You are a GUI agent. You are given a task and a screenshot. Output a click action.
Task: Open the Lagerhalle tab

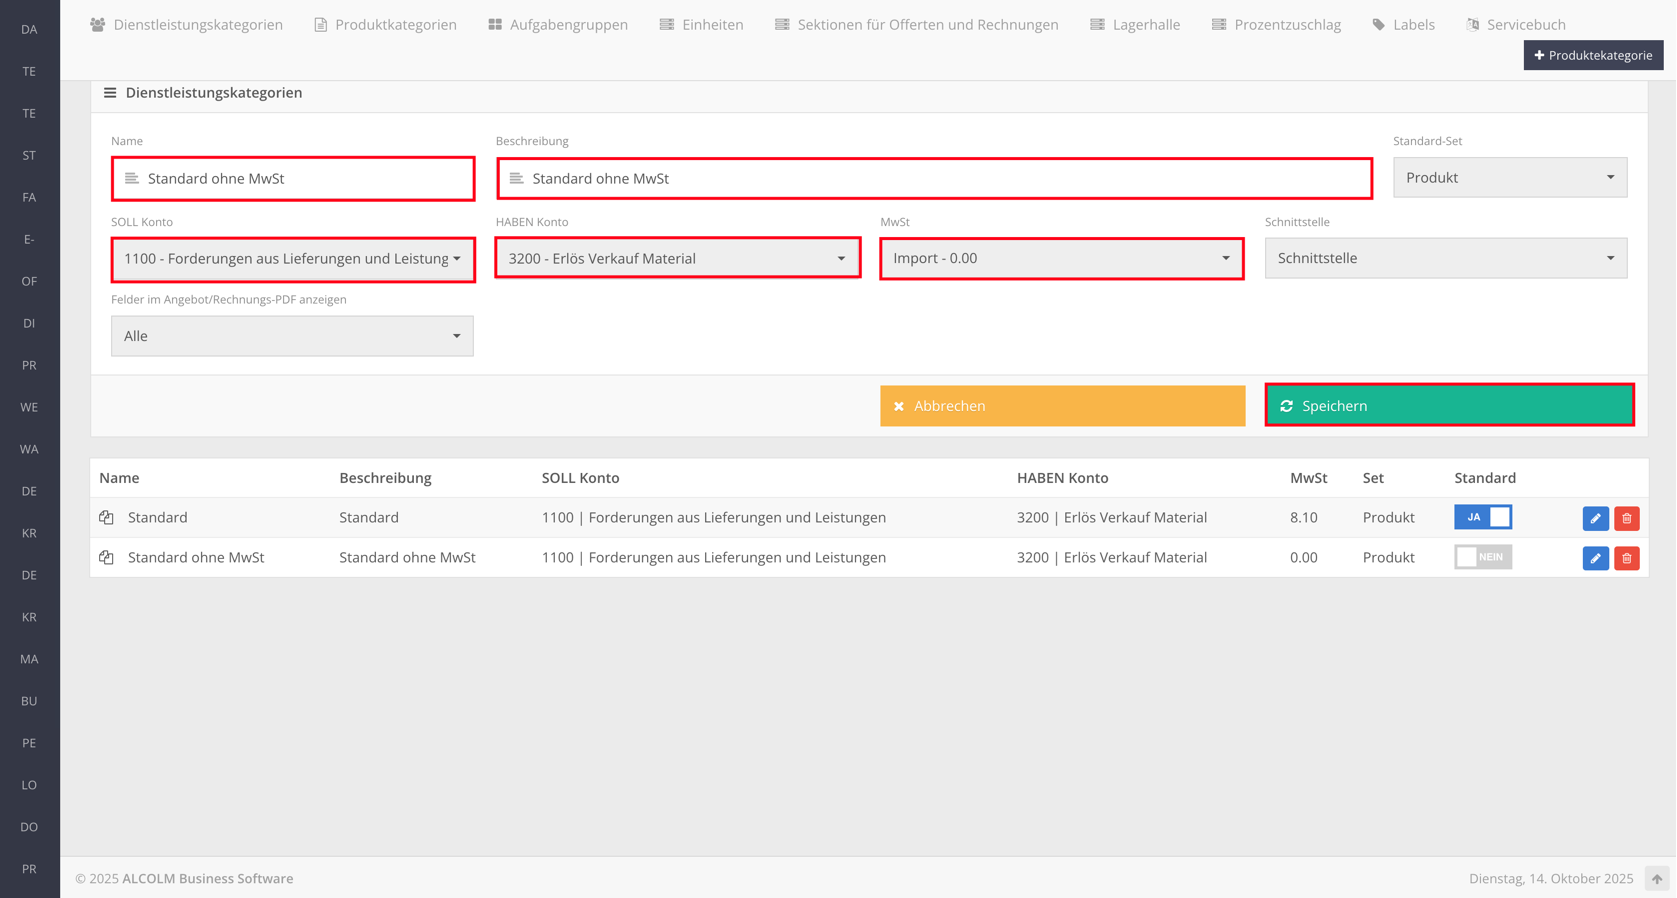pos(1135,25)
